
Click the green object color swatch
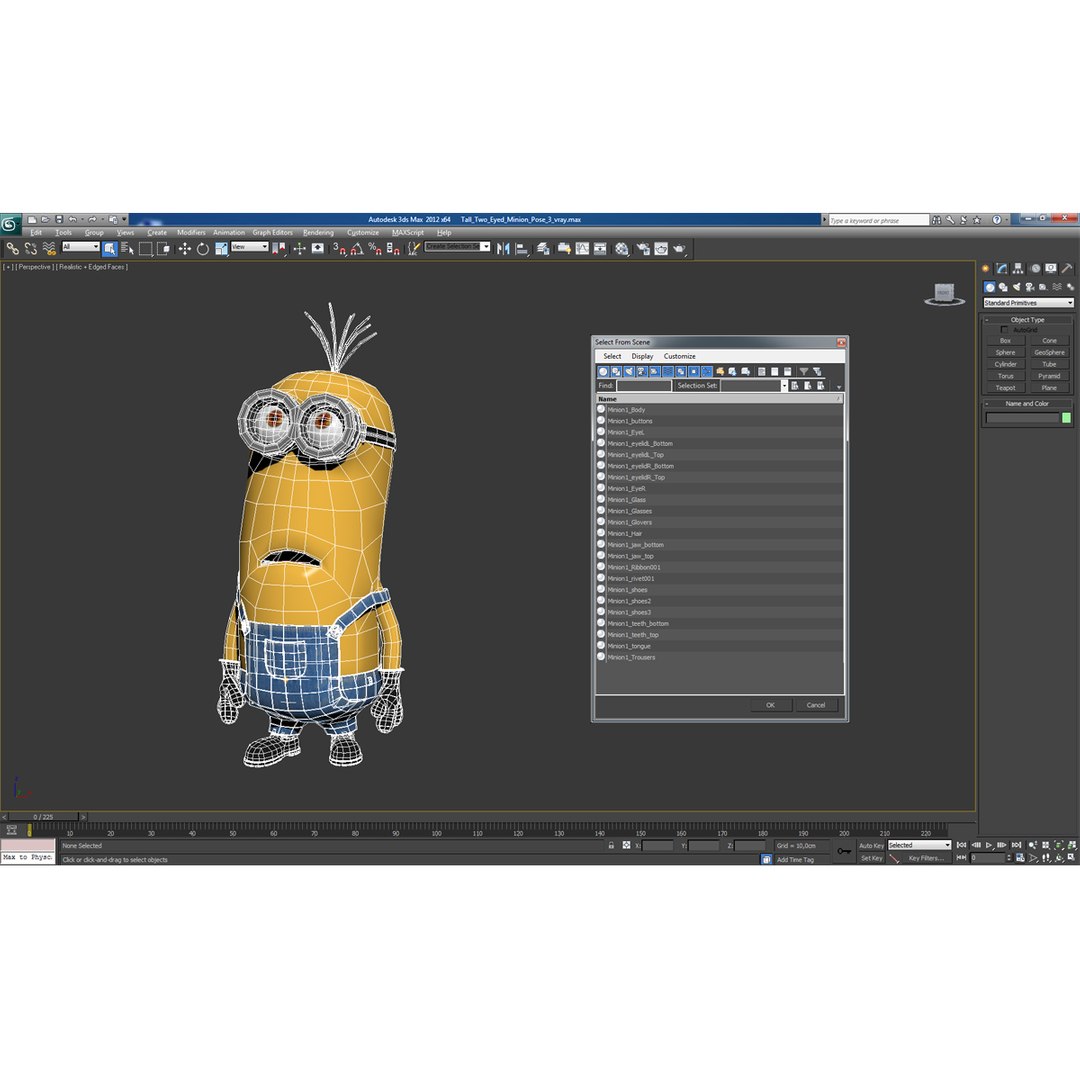(x=1066, y=418)
